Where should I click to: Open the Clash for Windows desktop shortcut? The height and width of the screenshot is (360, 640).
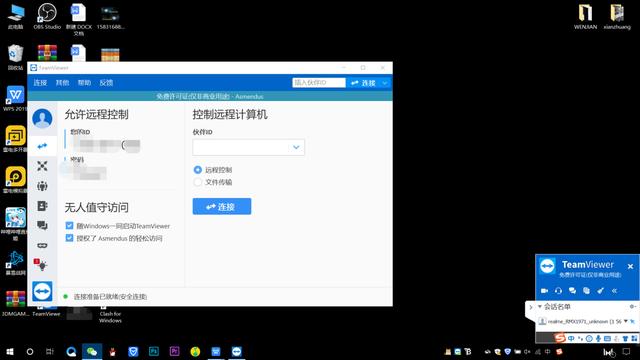[110, 315]
